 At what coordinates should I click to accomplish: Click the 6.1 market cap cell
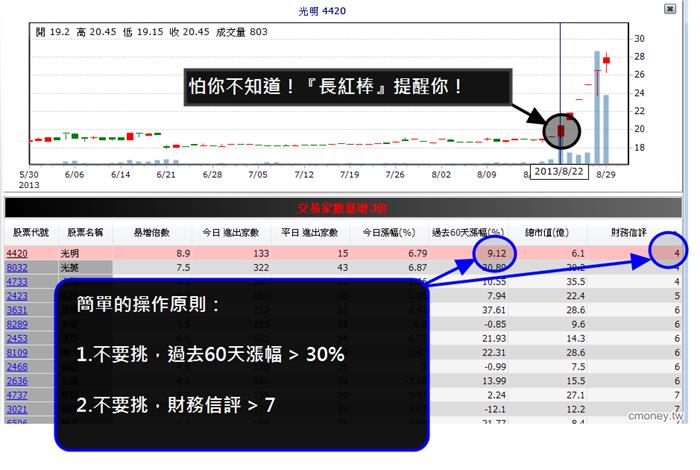point(578,254)
